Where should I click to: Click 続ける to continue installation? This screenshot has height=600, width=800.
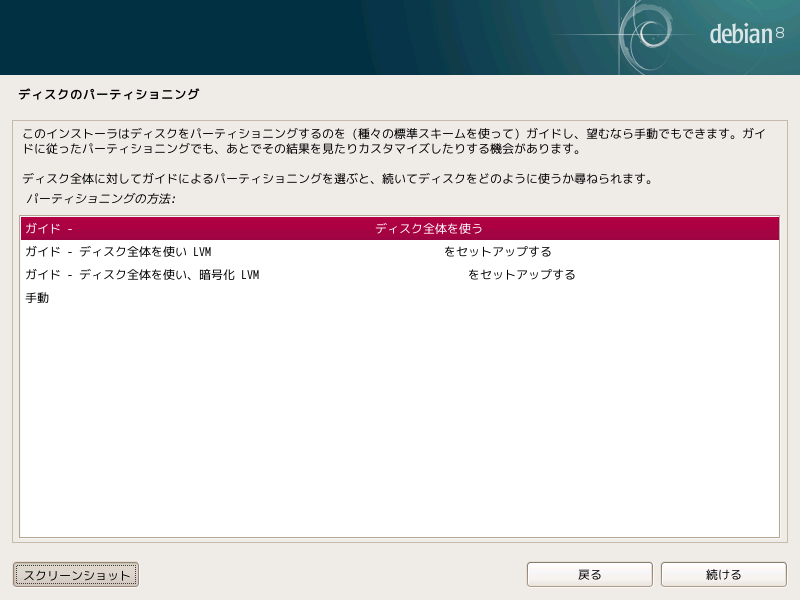(x=723, y=575)
